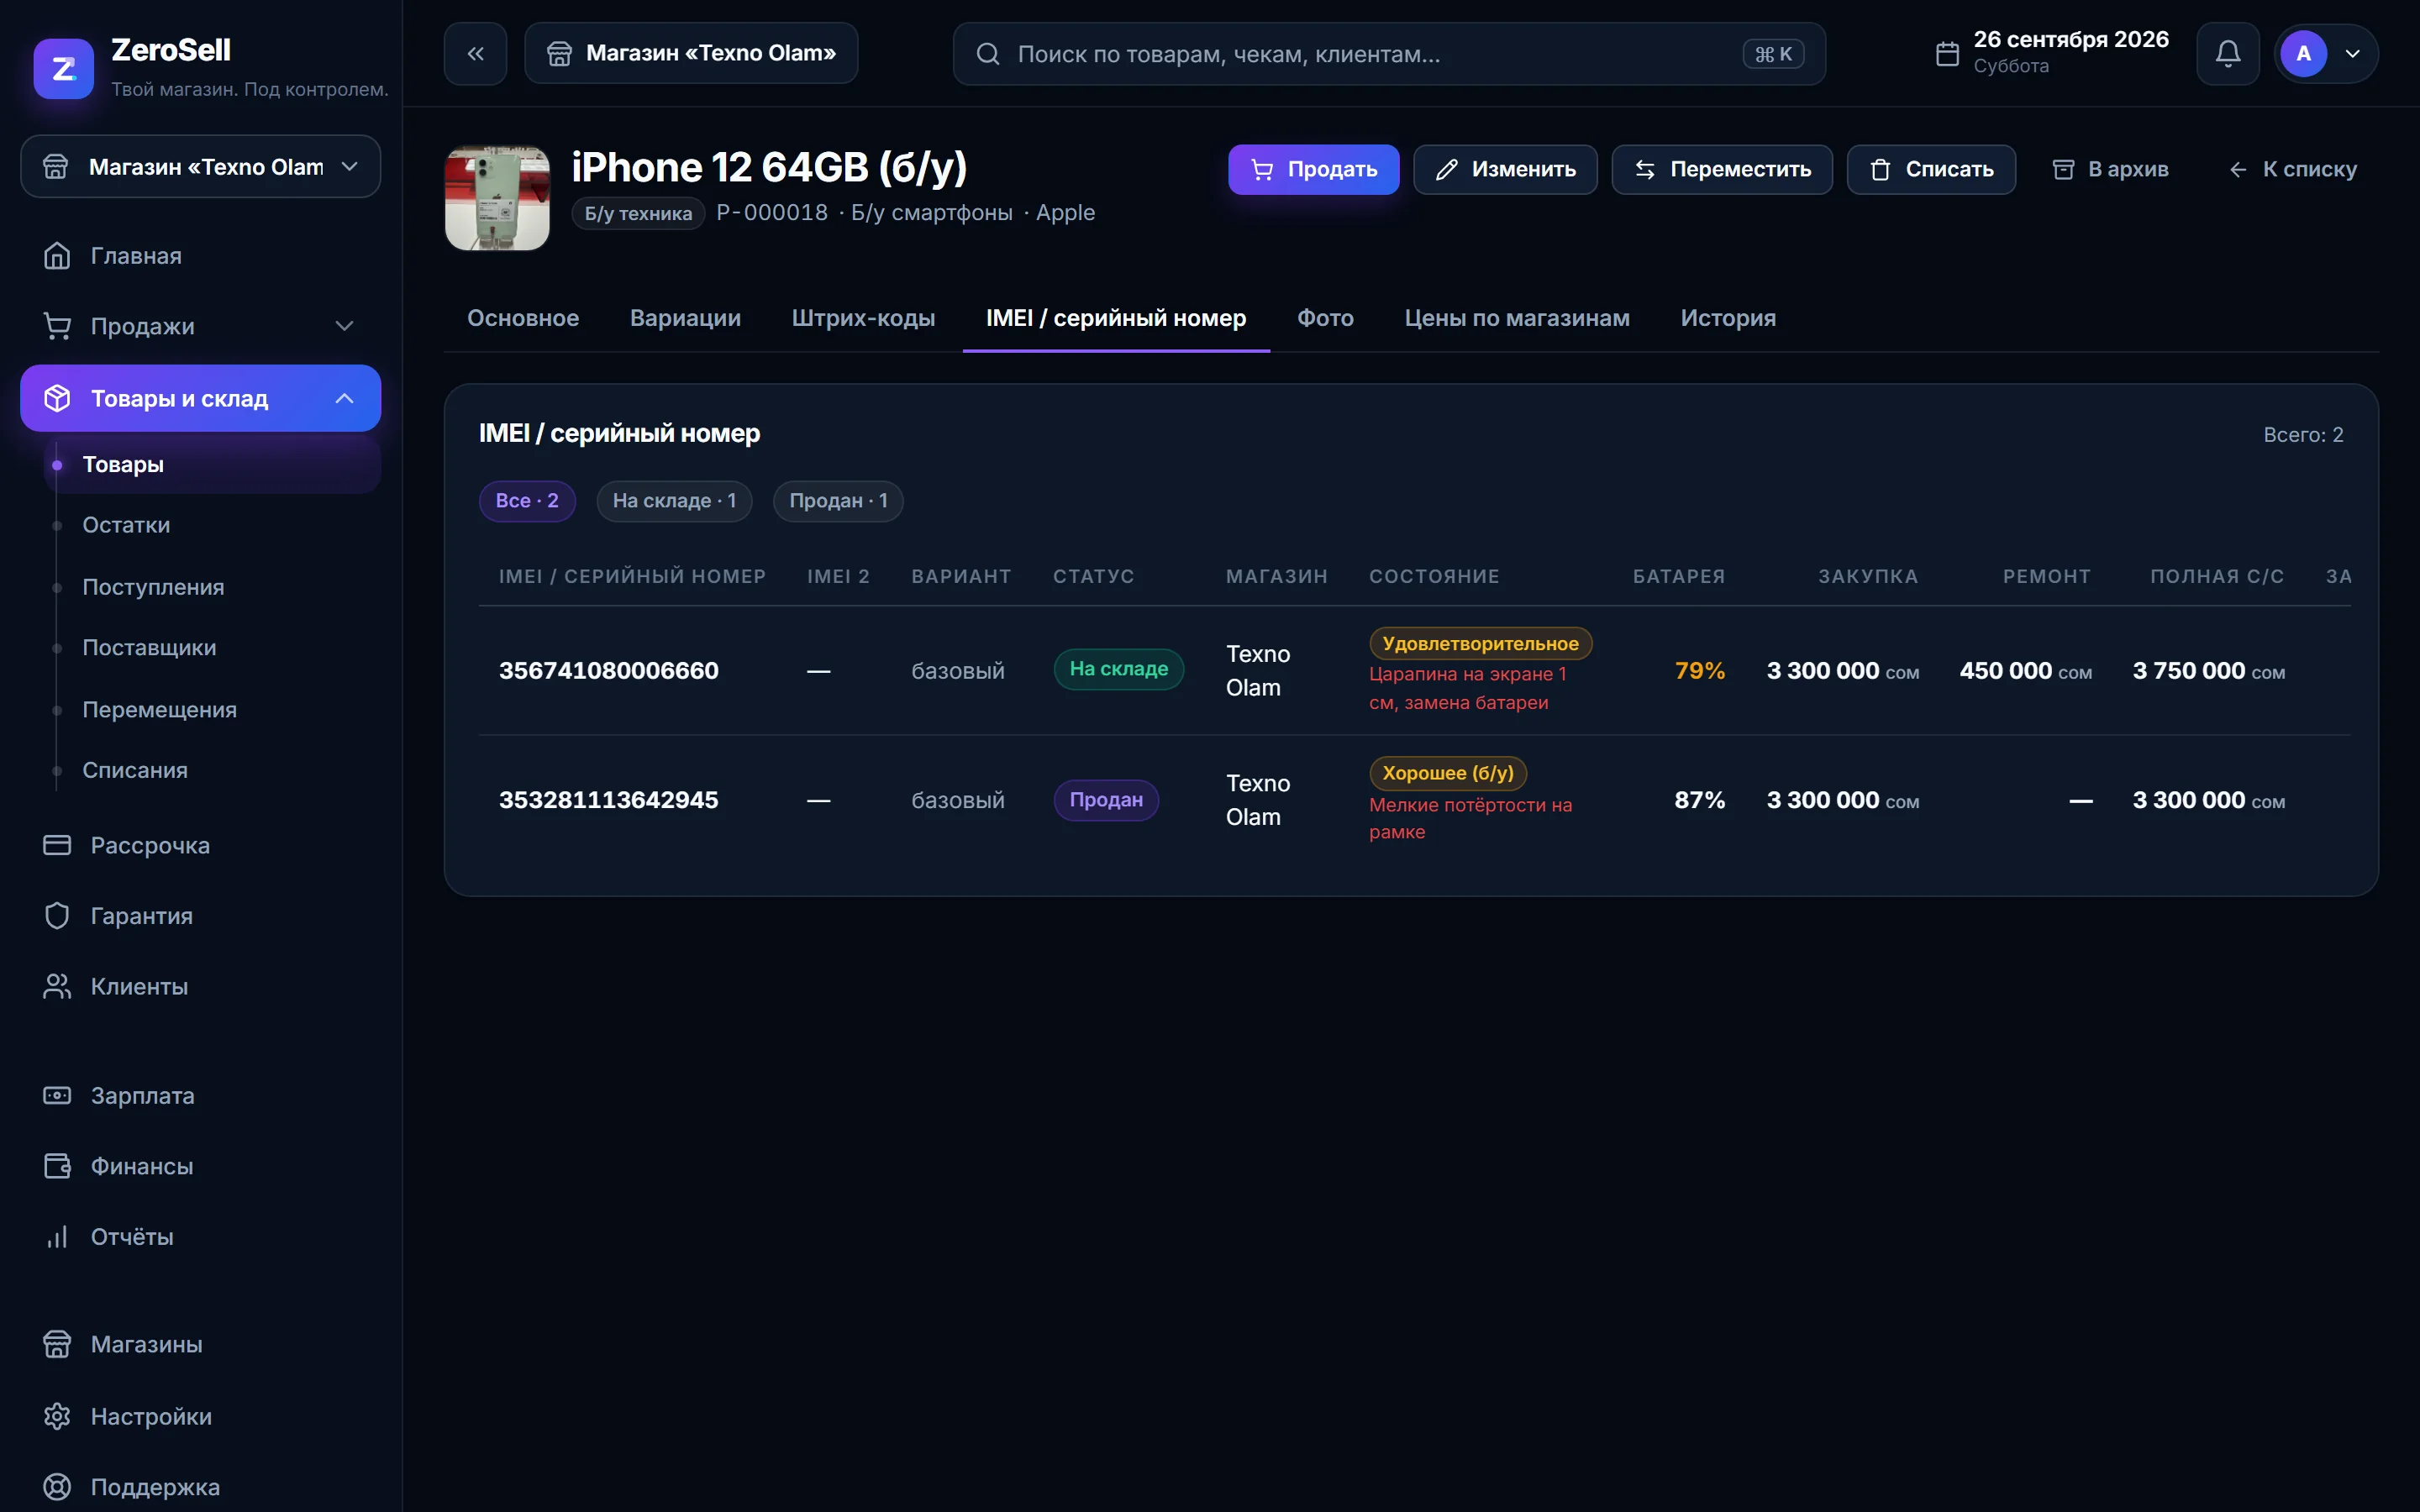Click the Поддержка lifebuoy icon
The width and height of the screenshot is (2420, 1512).
(57, 1487)
